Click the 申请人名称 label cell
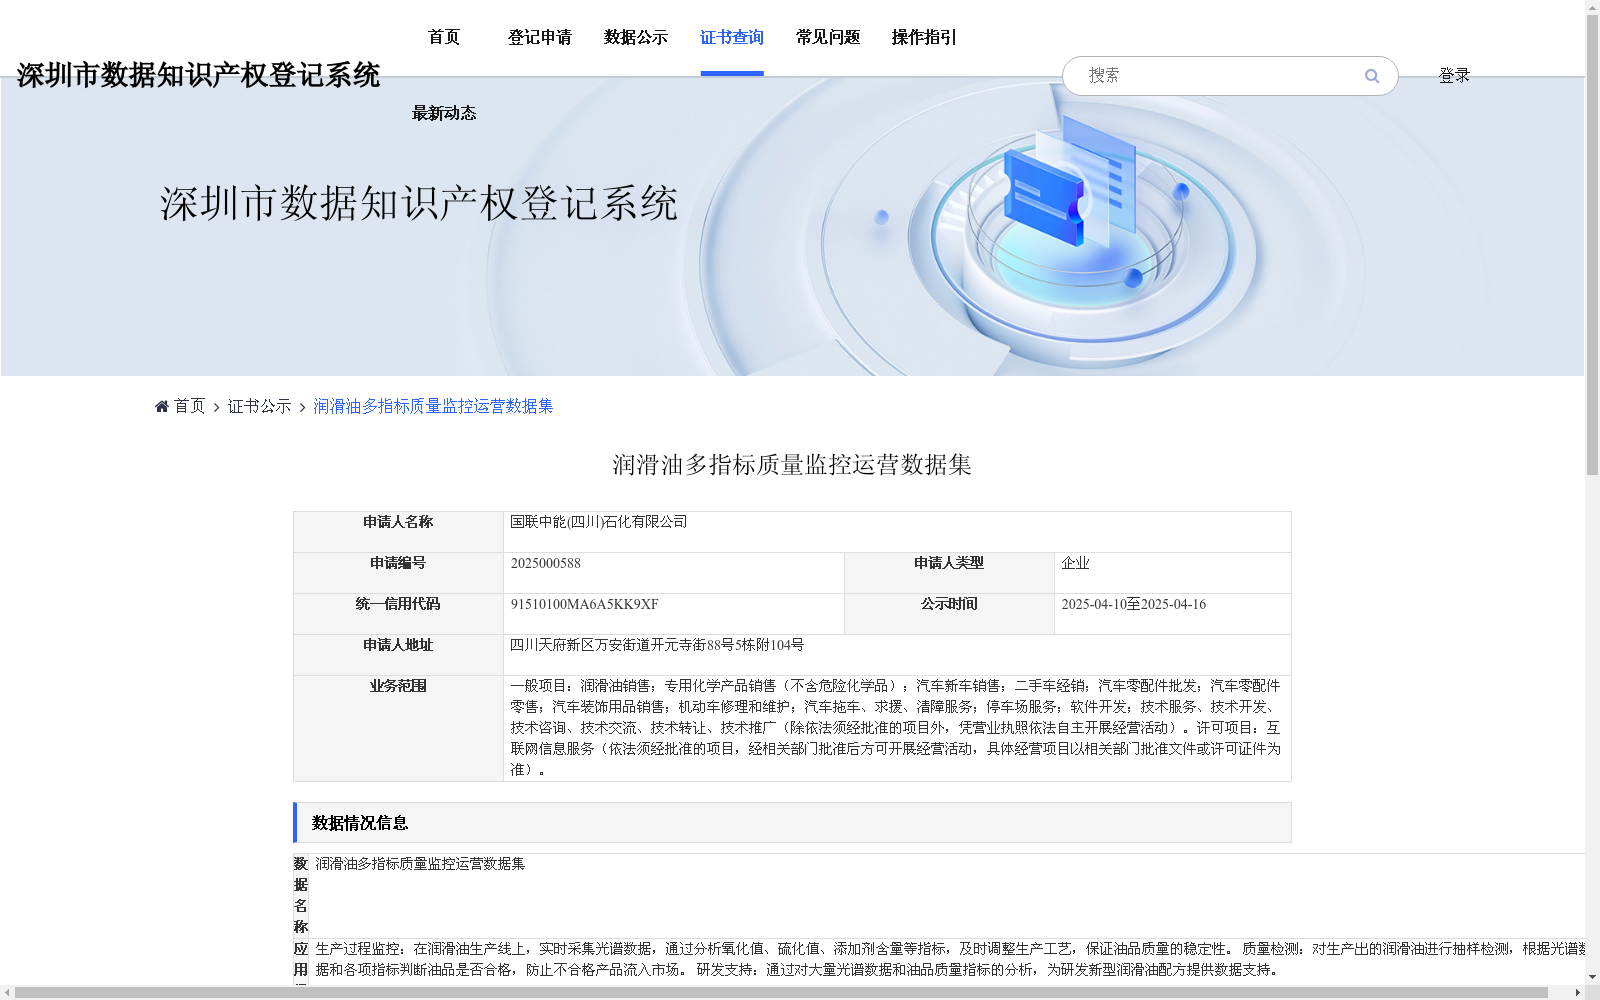The height and width of the screenshot is (1000, 1600). (x=398, y=532)
